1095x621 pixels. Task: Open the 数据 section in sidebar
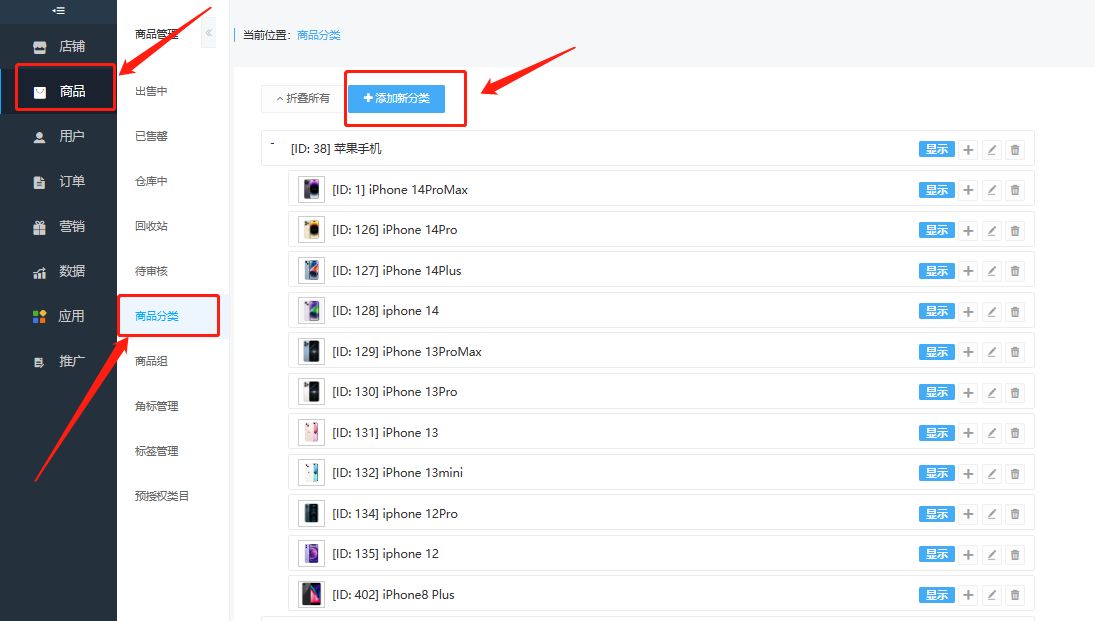point(59,271)
